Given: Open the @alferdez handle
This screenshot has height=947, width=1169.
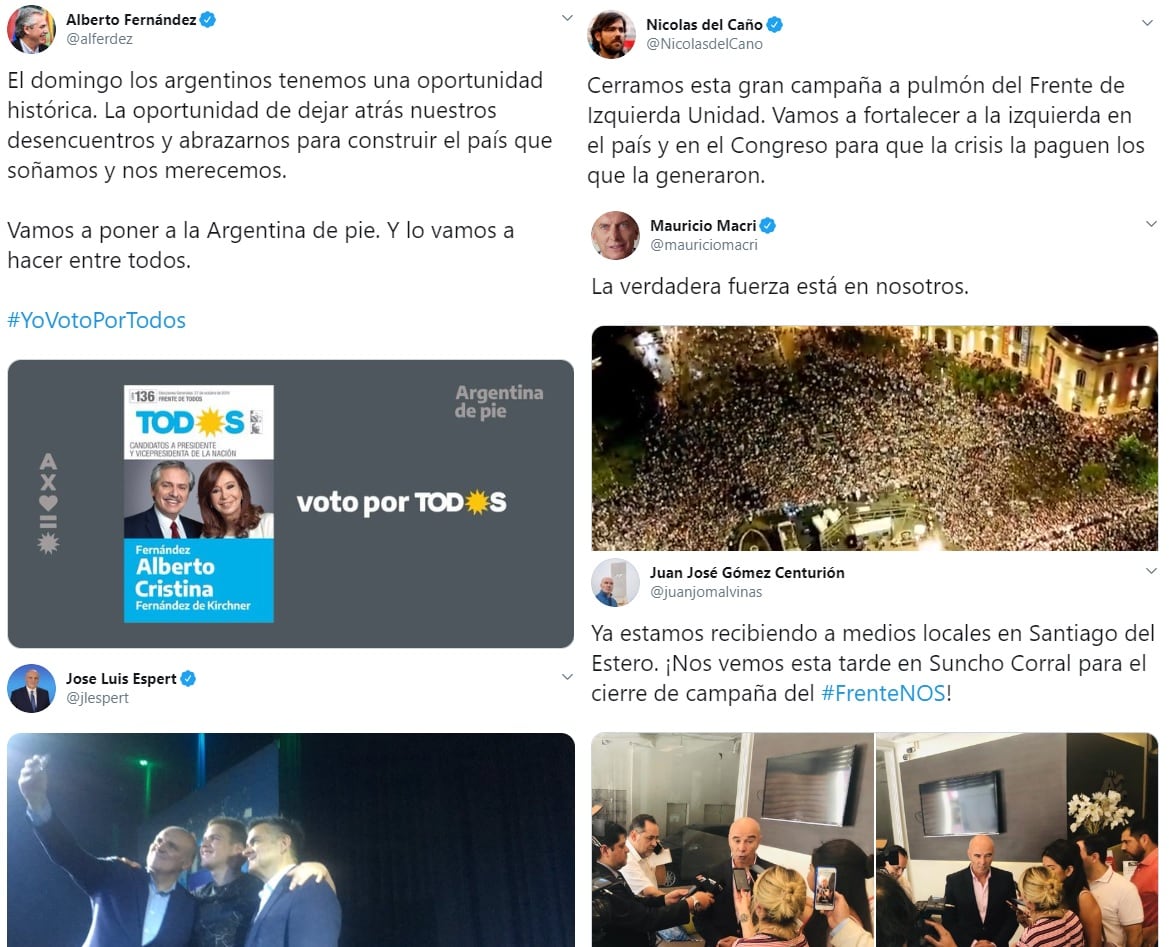Looking at the screenshot, I should point(99,39).
